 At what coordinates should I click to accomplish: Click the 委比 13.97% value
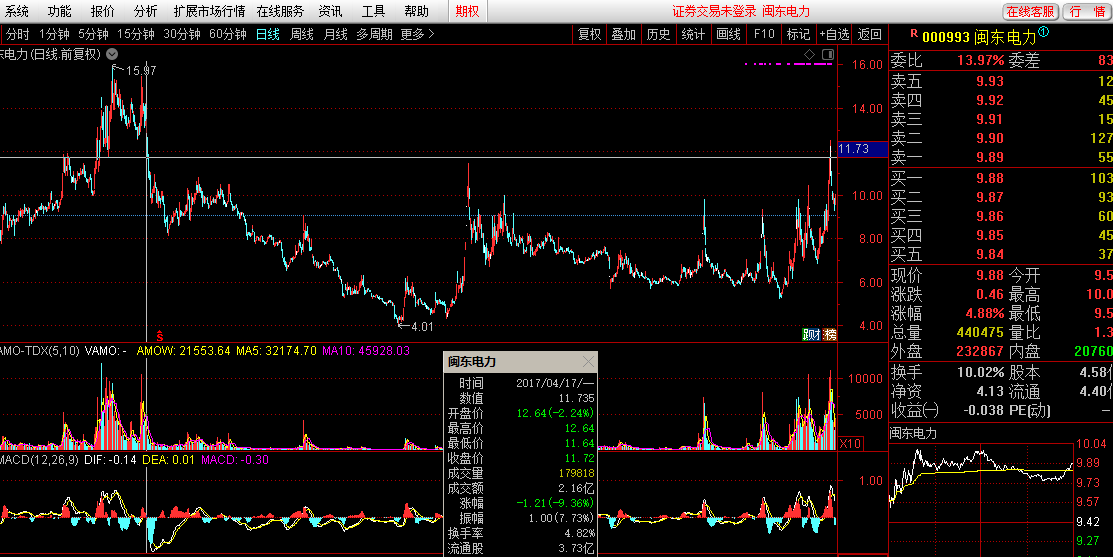click(980, 60)
